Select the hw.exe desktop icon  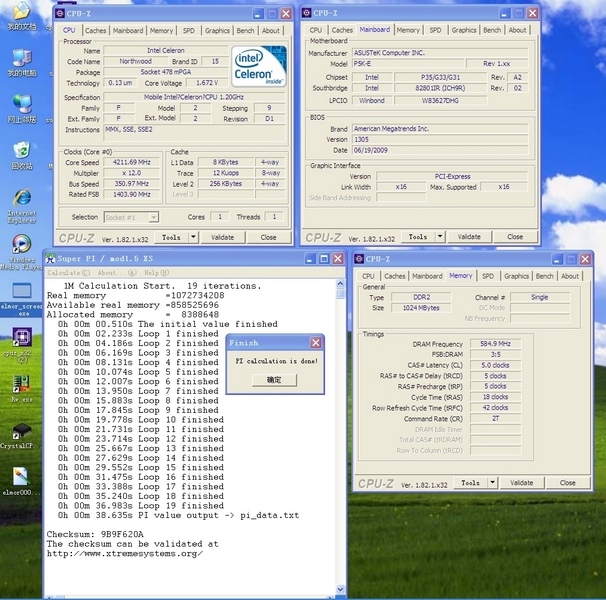21,384
